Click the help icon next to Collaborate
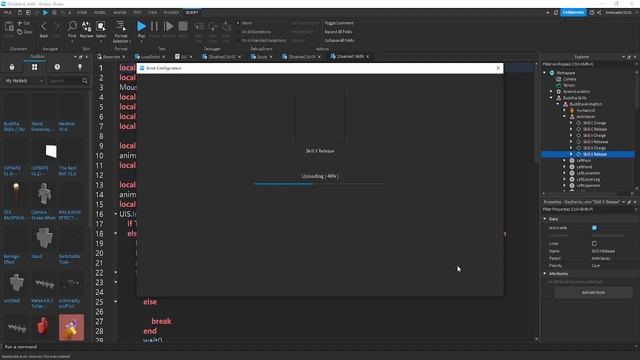Screen dimensions: 640x360 592,13
